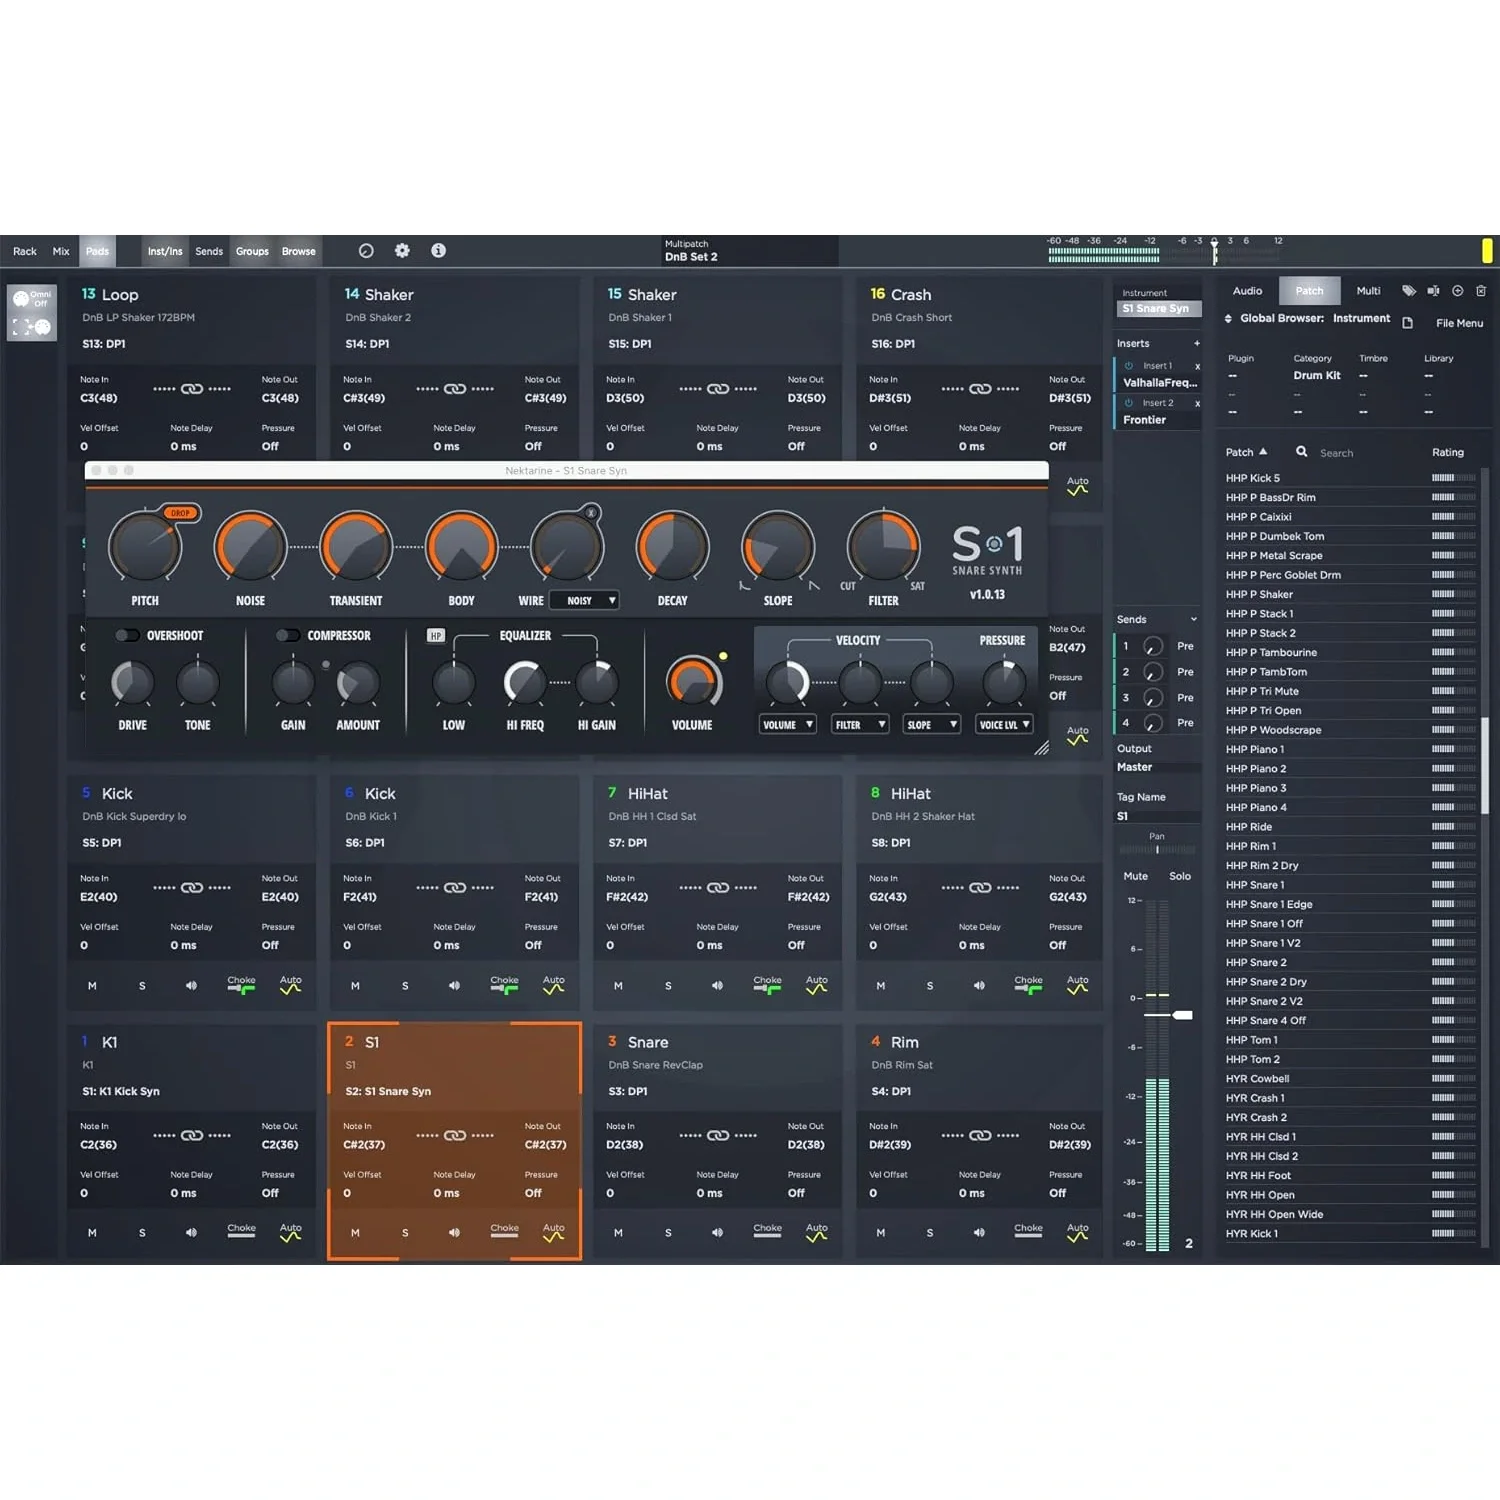Switch to the Mix tab
The image size is (1500, 1500).
click(61, 252)
